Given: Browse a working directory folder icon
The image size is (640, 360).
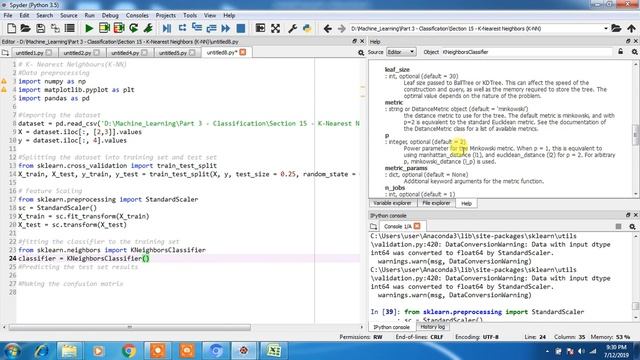Looking at the screenshot, I should (x=616, y=29).
